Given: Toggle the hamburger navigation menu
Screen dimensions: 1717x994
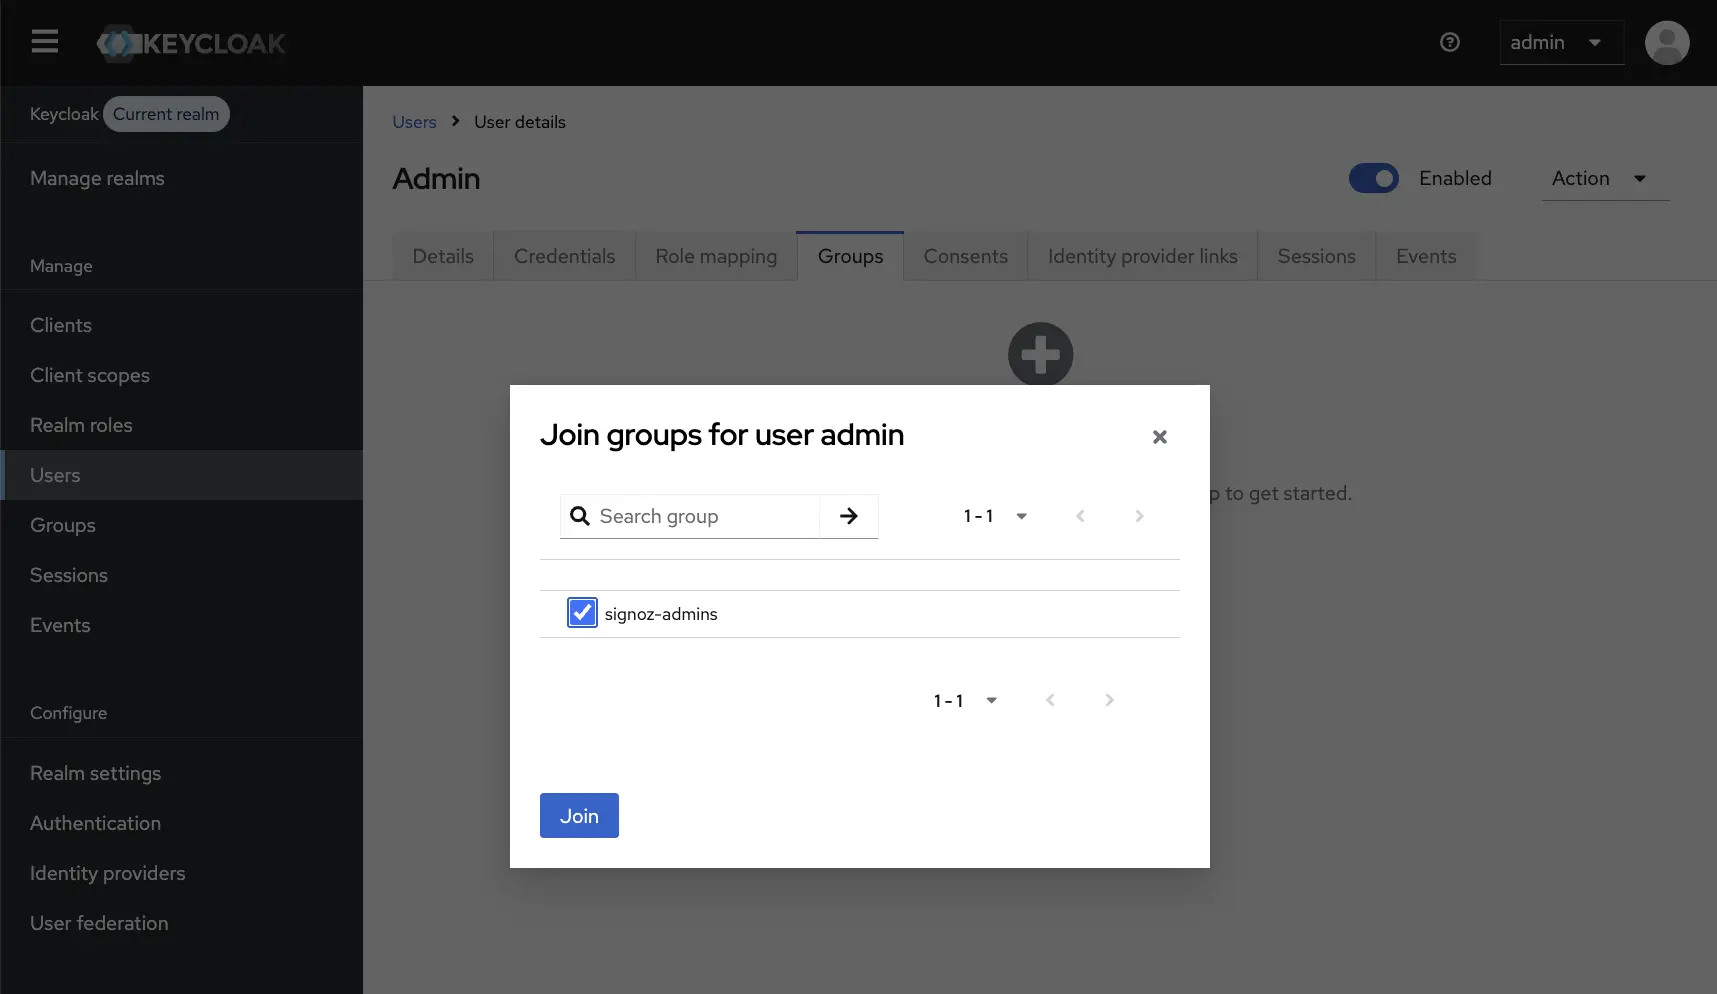Looking at the screenshot, I should (44, 42).
